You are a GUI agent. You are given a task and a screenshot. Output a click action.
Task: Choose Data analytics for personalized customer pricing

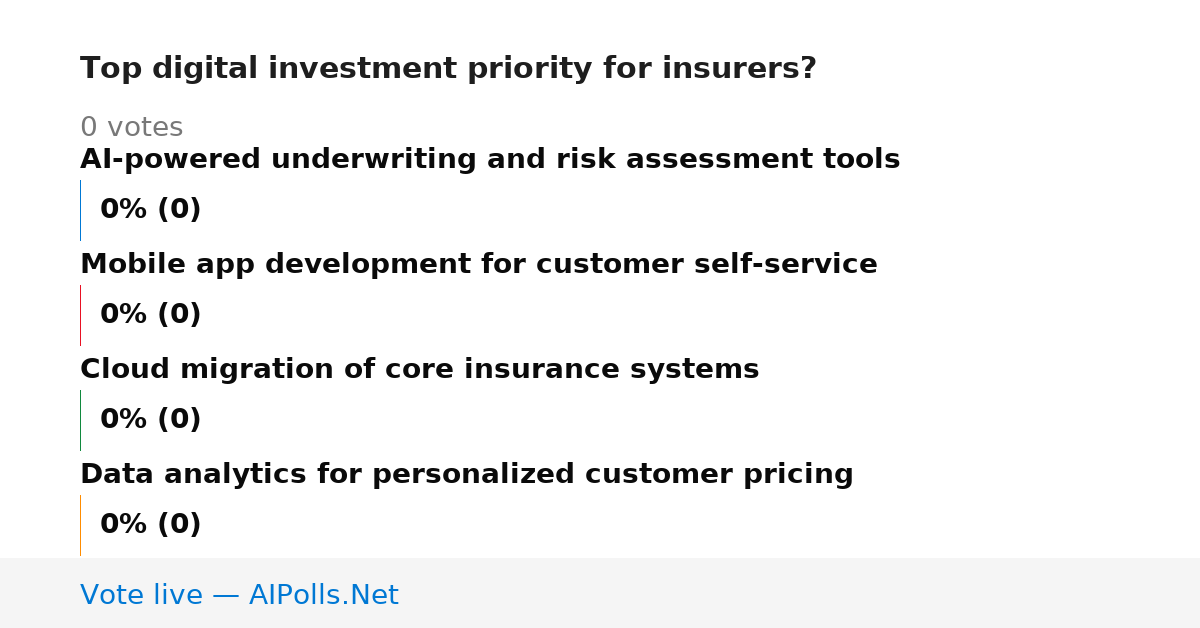(x=467, y=475)
